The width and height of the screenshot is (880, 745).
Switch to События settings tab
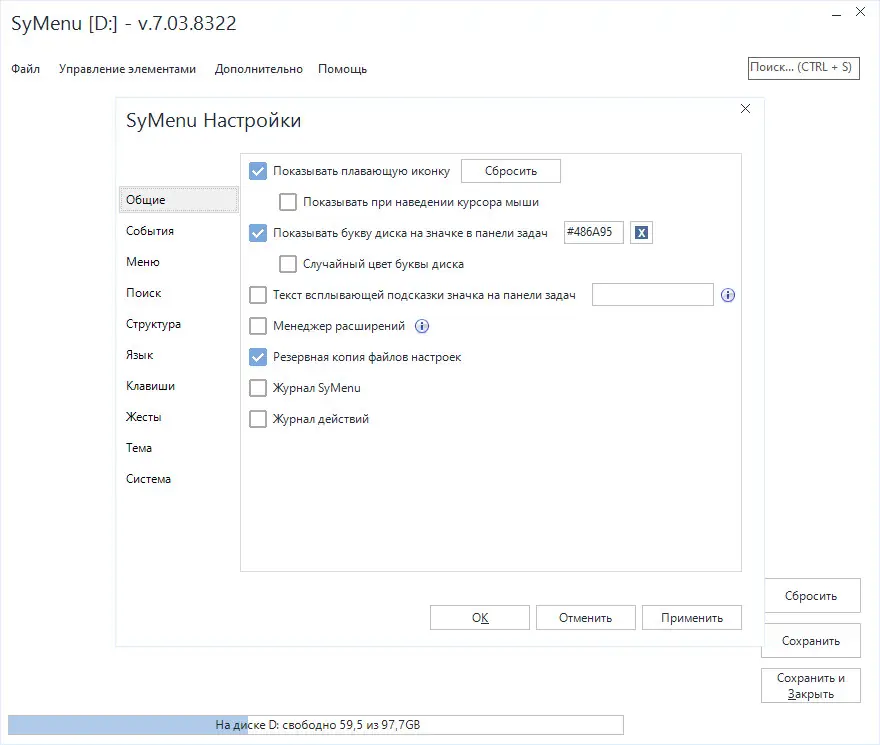(150, 231)
